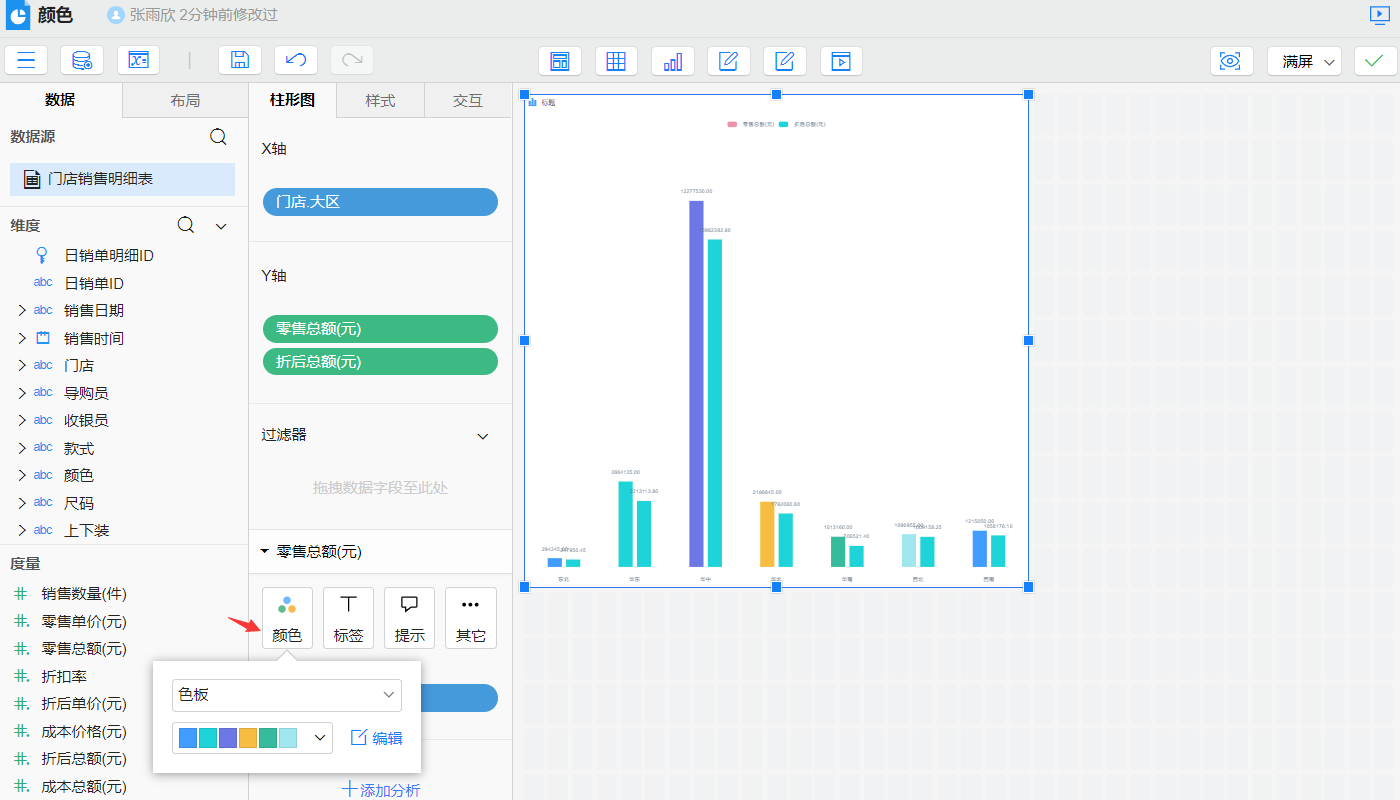The height and width of the screenshot is (800, 1400).
Task: Click the dataset database icon
Action: pyautogui.click(x=82, y=60)
